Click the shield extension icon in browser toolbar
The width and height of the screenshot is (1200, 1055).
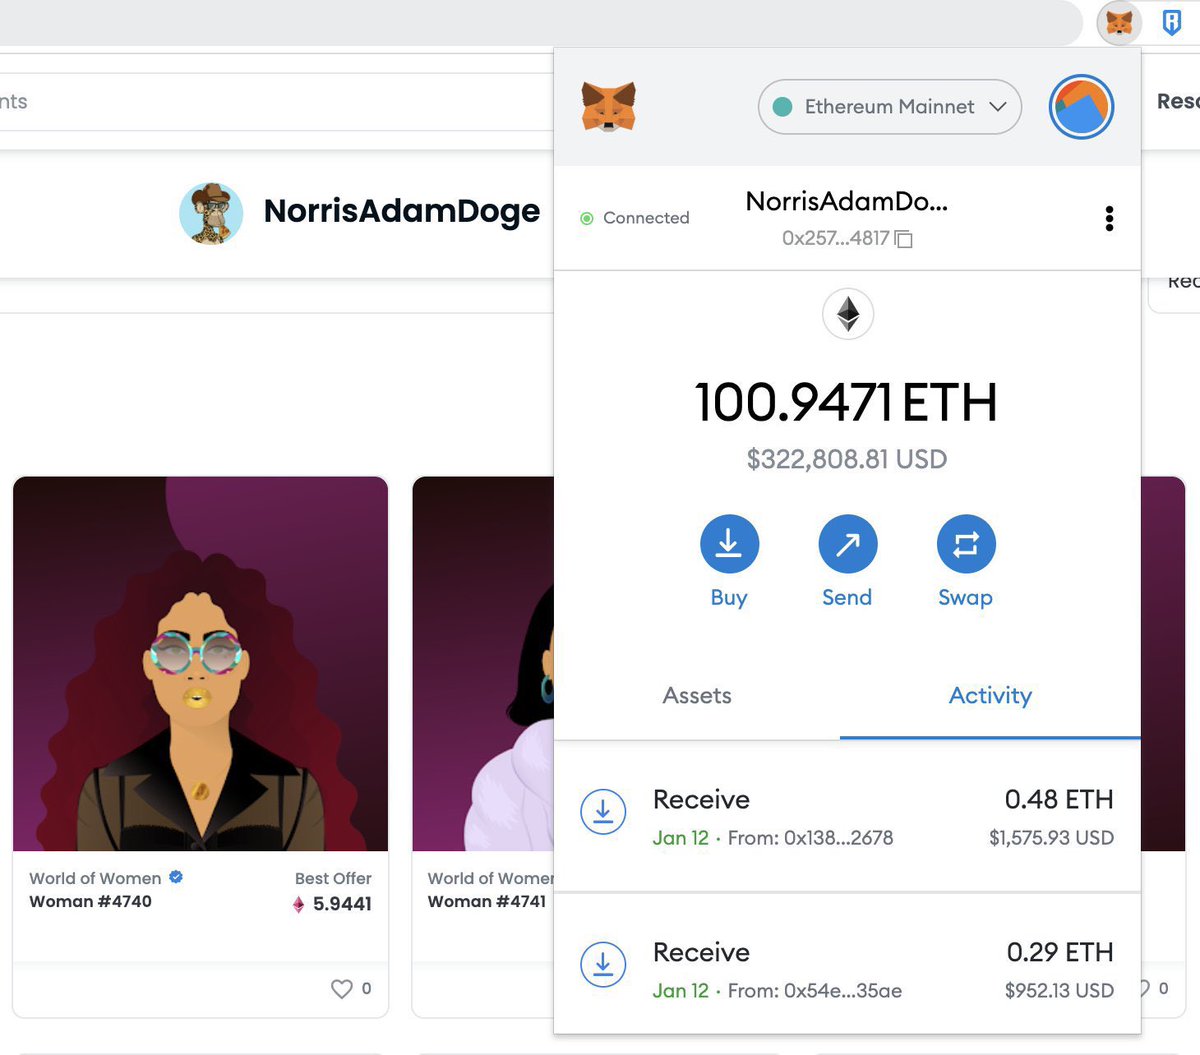(1171, 22)
